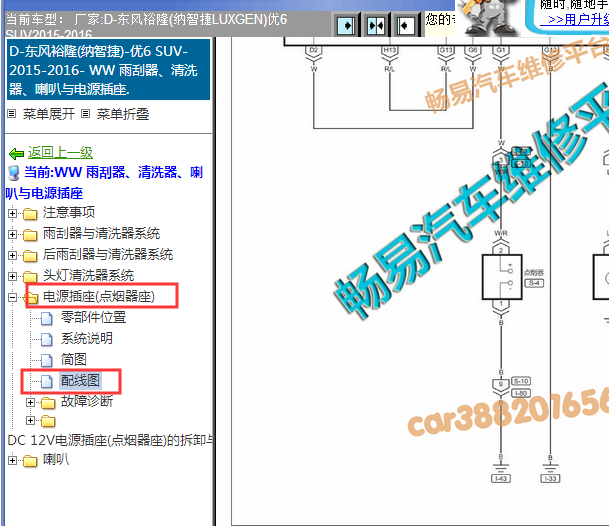Image resolution: width=609 pixels, height=526 pixels.
Task: Click the S-4 cigarette lighter component box
Action: [502, 277]
